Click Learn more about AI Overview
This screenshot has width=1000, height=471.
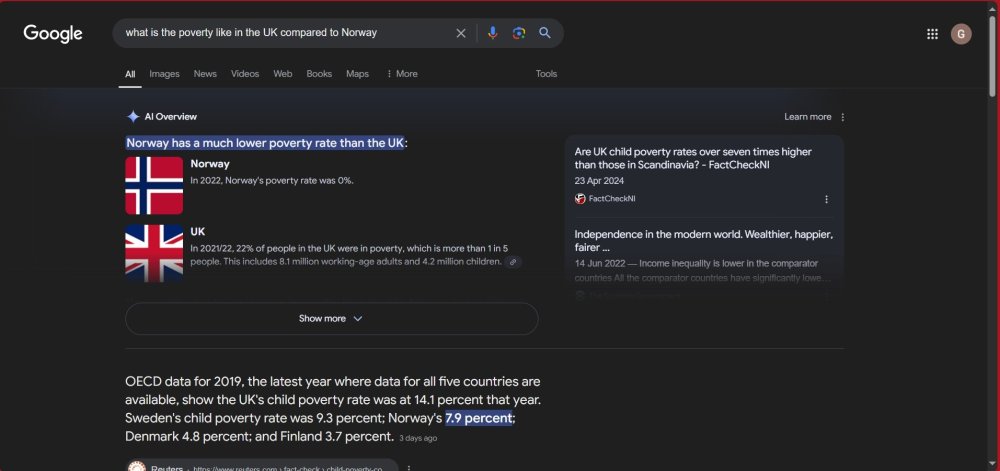coord(807,117)
